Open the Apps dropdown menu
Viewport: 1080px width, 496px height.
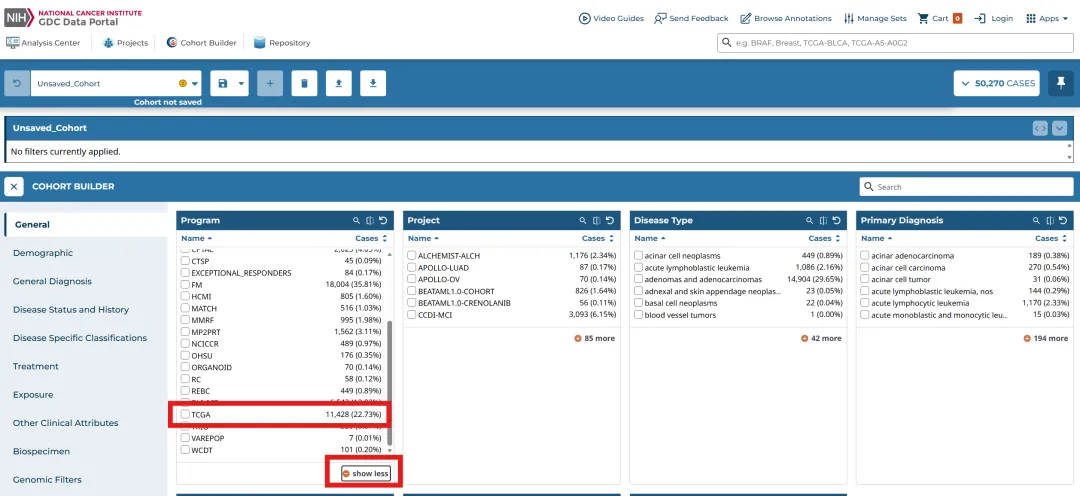(x=1047, y=19)
